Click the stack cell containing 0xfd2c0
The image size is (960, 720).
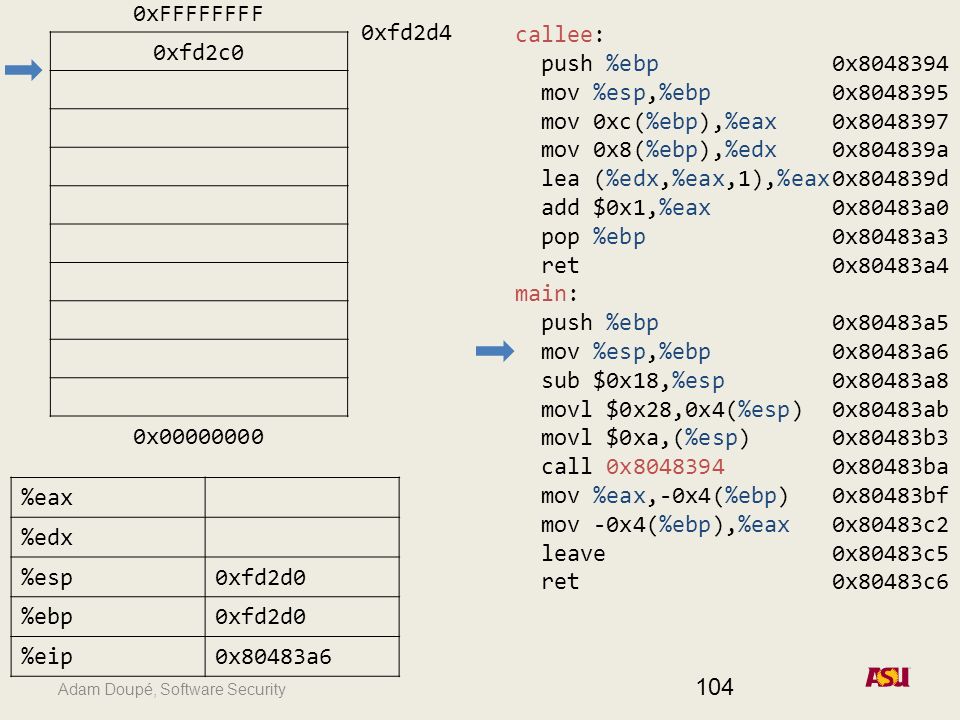click(x=199, y=51)
